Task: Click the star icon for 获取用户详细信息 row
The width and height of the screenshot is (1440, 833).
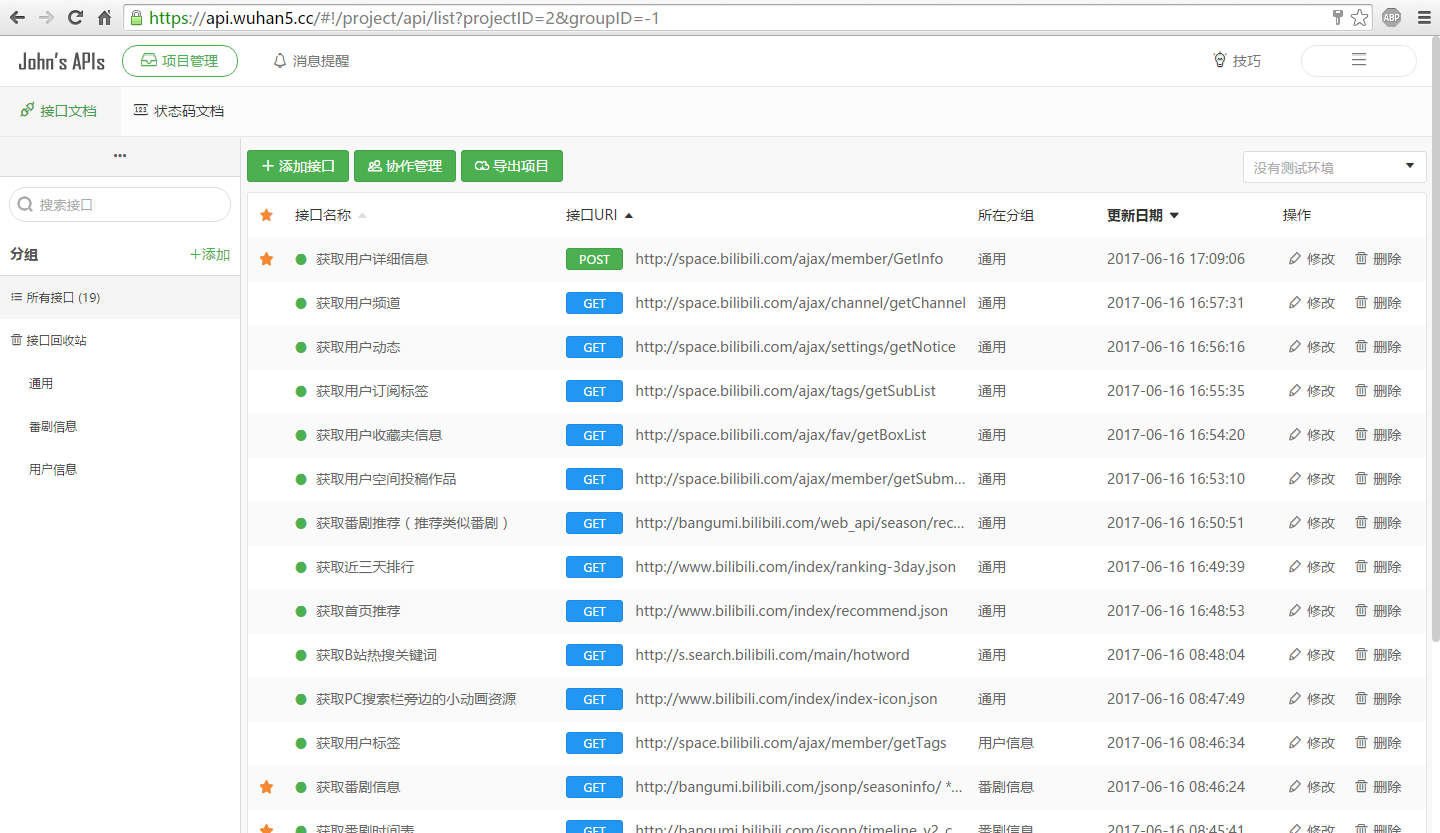Action: [x=266, y=259]
